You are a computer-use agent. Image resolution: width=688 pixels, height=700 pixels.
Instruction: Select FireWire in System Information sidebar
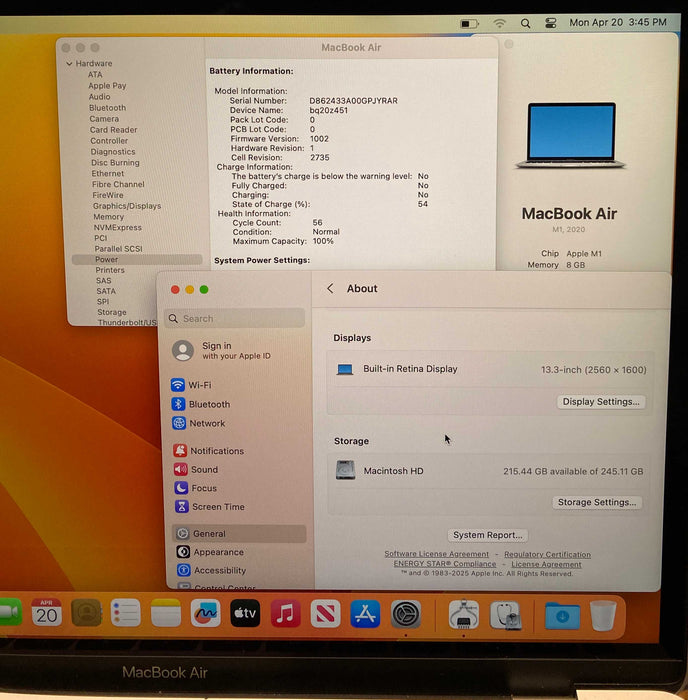108,195
